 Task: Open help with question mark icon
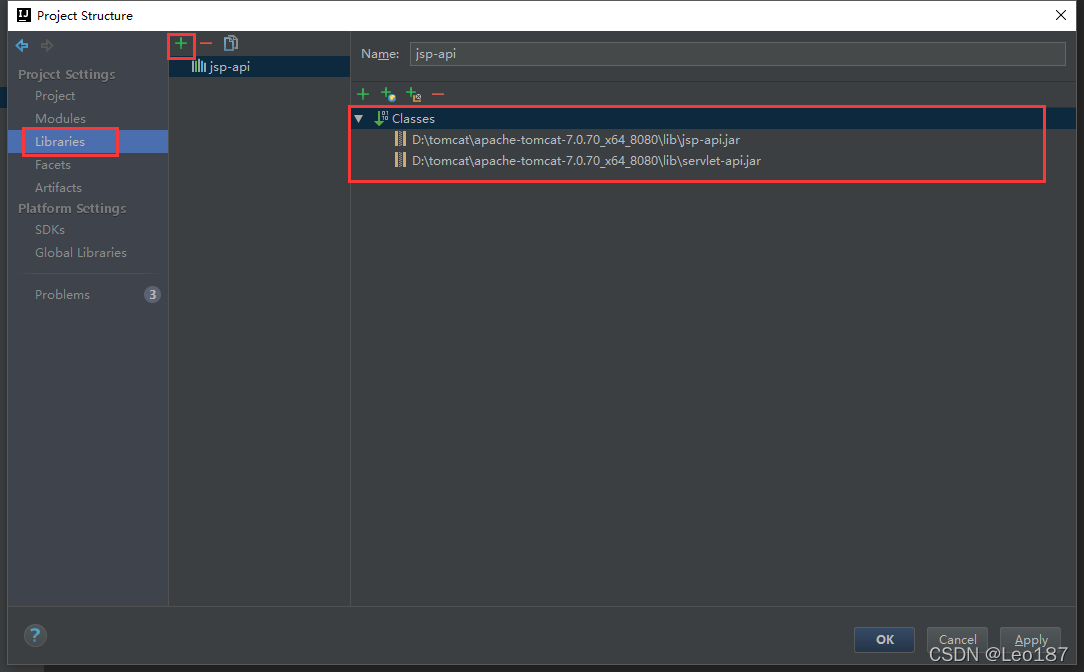pyautogui.click(x=35, y=635)
